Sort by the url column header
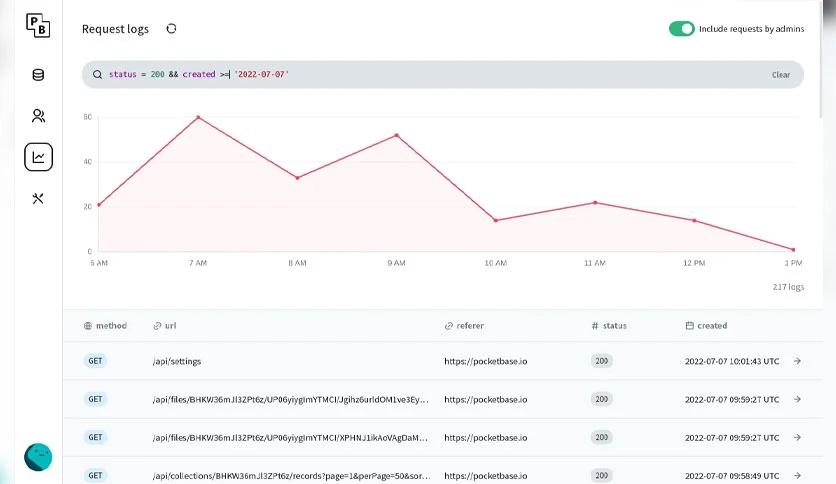Viewport: 836px width, 484px height. (x=165, y=326)
